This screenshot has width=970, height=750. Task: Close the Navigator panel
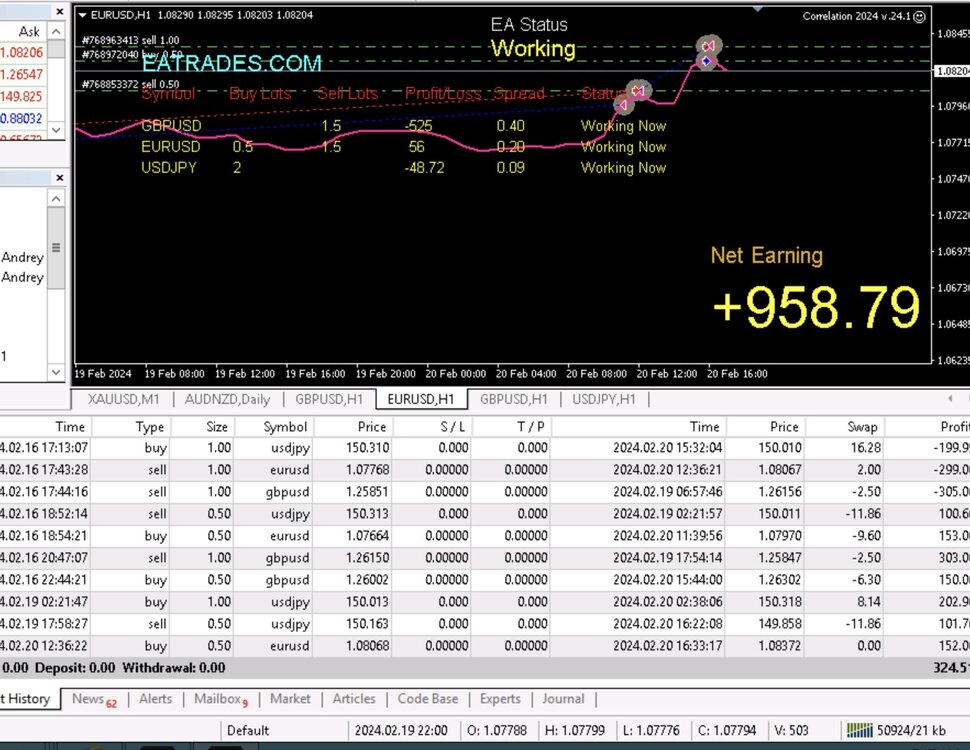(59, 178)
